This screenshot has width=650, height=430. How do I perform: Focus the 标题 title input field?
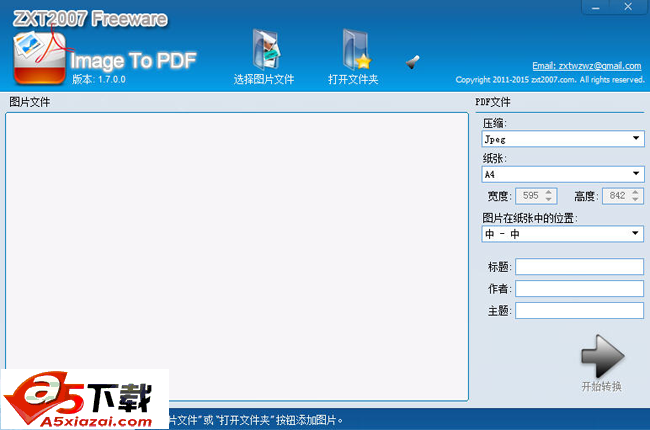579,267
